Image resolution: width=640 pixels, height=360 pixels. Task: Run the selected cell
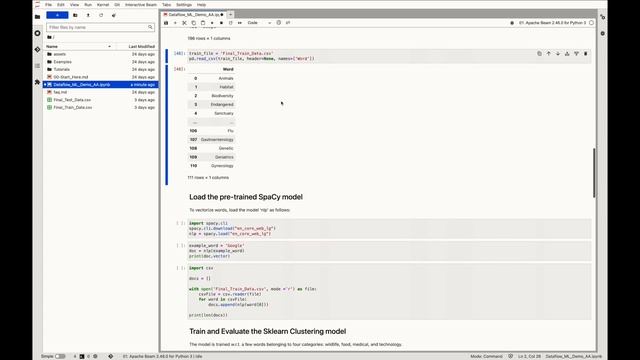click(x=212, y=23)
